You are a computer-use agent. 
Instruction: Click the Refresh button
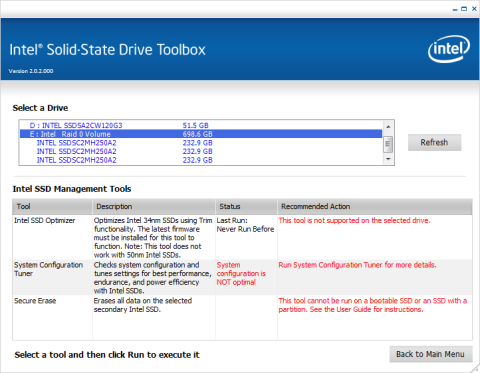coord(434,142)
